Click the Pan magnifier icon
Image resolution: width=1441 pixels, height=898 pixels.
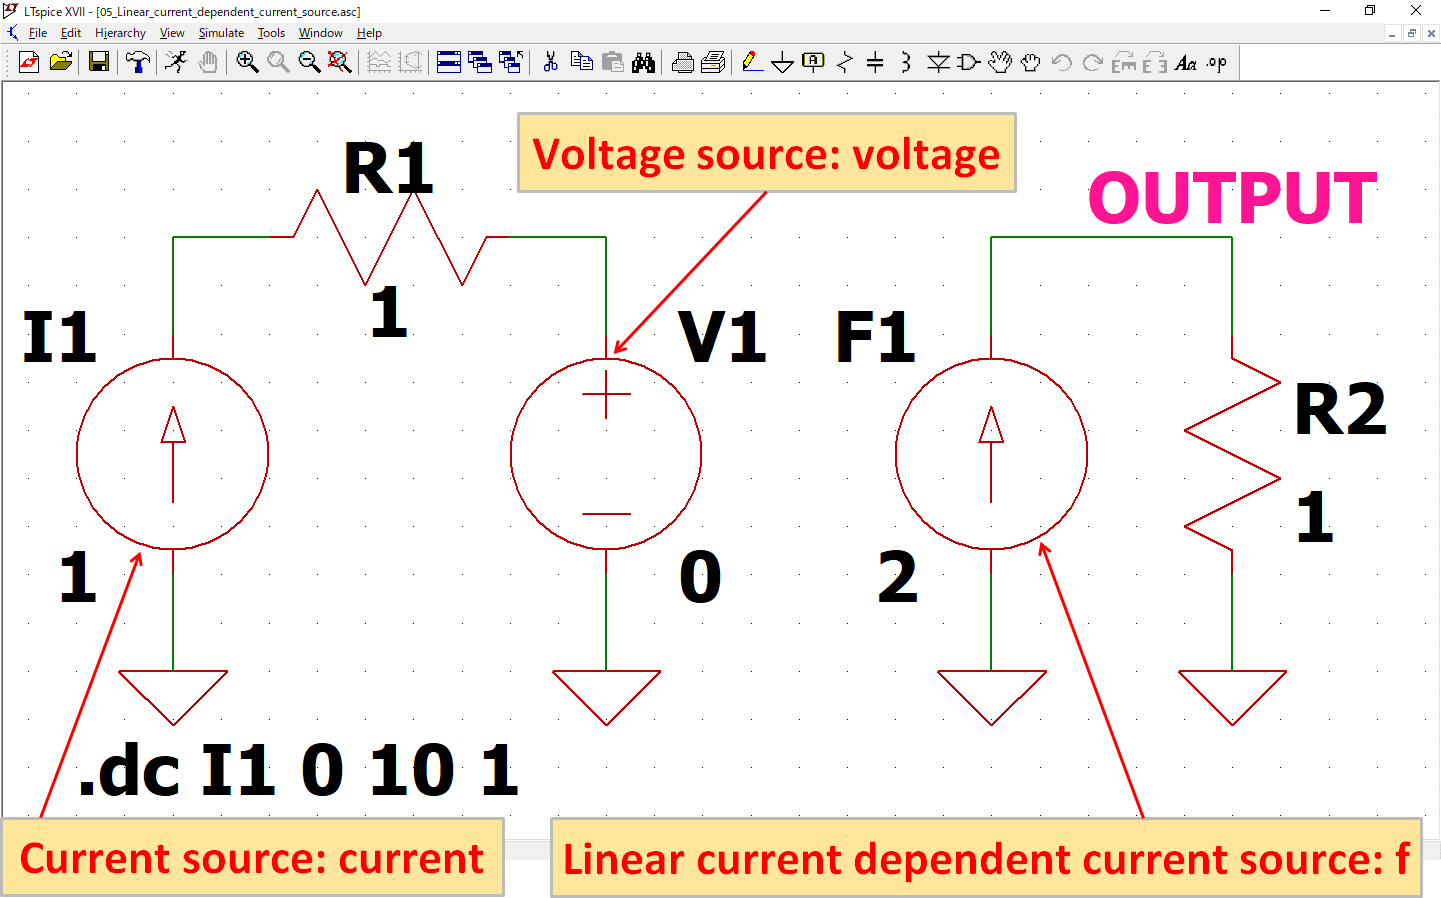pyautogui.click(x=278, y=62)
